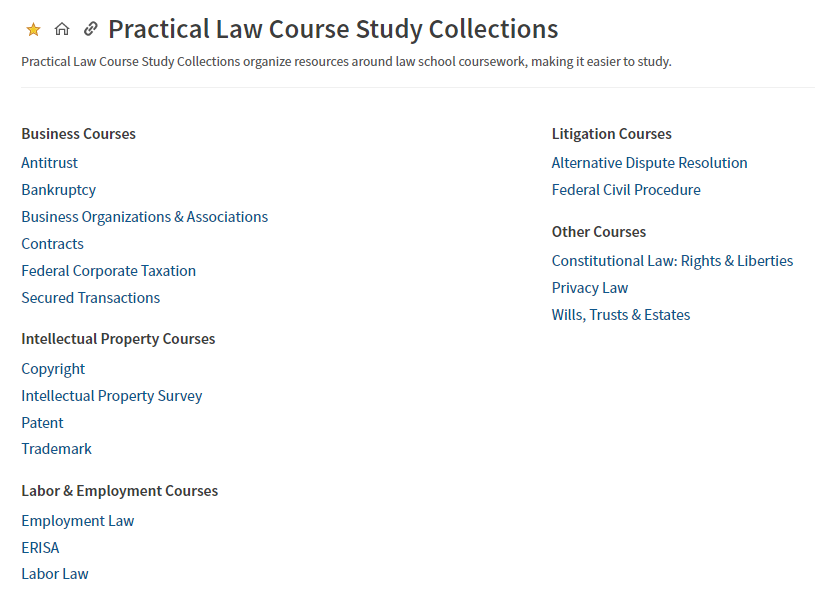Click the gold favorite star icon
Viewport: 815px width, 612px height.
point(33,30)
